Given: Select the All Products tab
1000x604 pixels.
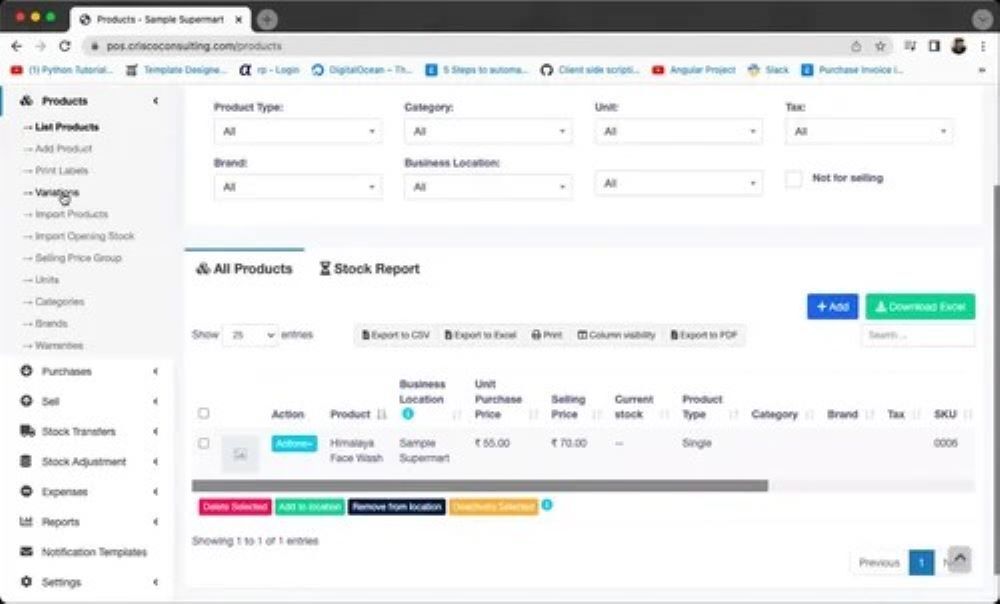Looking at the screenshot, I should [x=243, y=268].
